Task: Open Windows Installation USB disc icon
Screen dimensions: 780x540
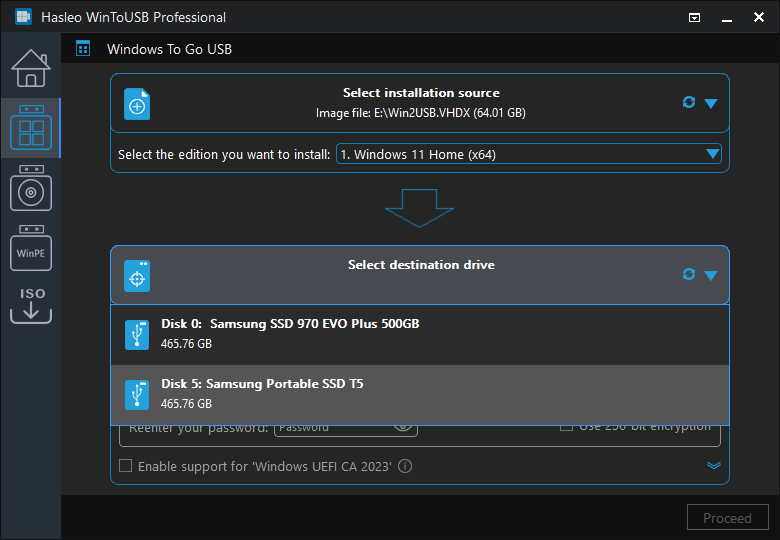Action: (x=30, y=188)
